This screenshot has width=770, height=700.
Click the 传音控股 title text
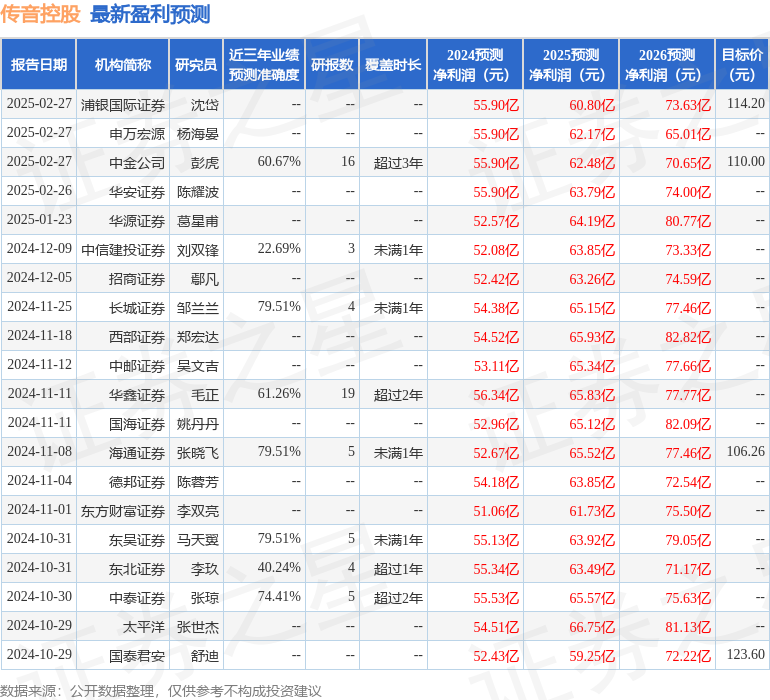[40, 14]
